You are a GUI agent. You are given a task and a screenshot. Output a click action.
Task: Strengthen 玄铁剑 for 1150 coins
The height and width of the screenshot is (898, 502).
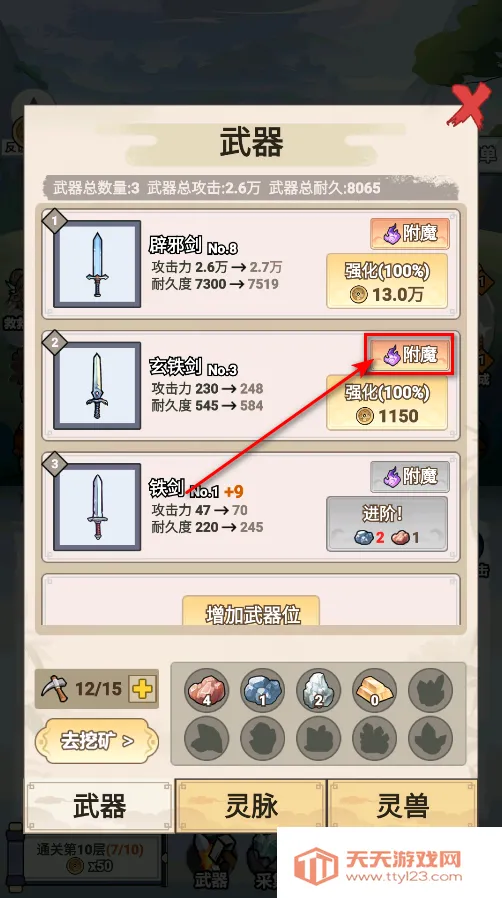387,403
